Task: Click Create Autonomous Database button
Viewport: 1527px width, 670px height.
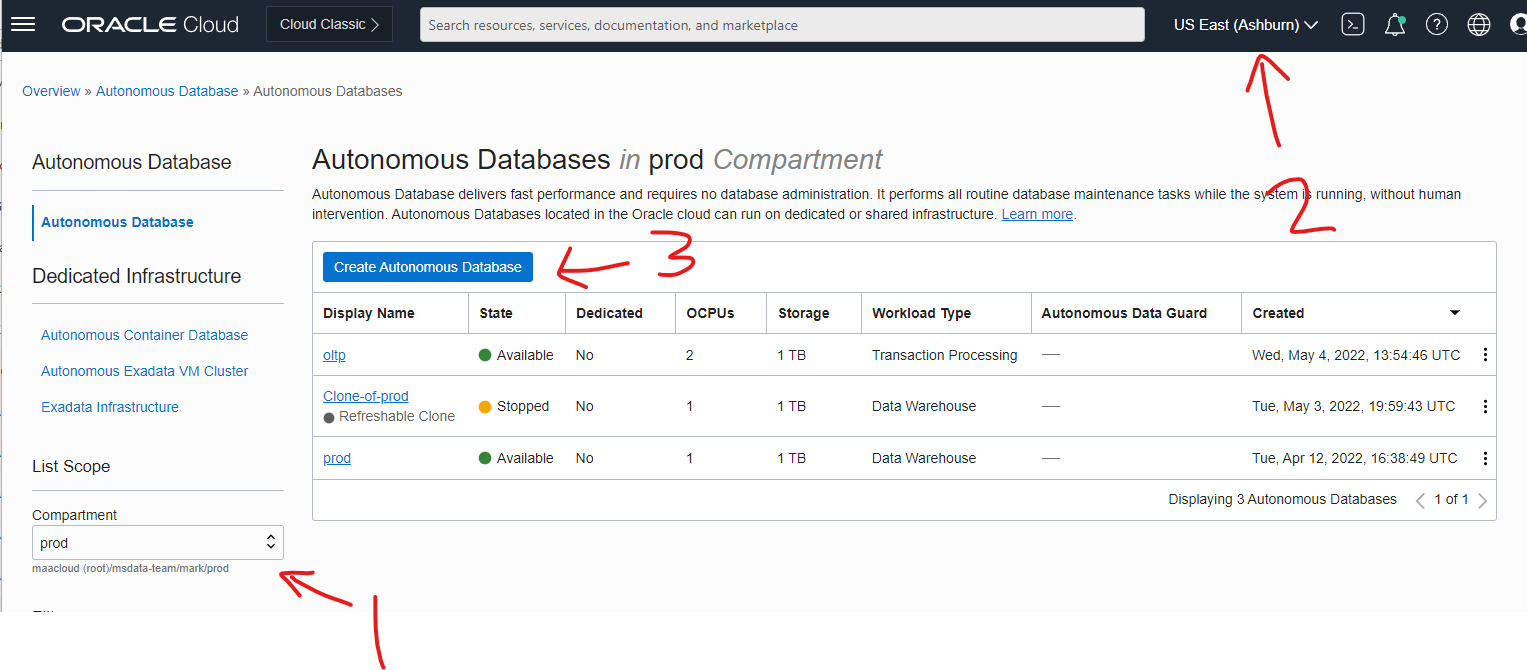Action: 427,267
